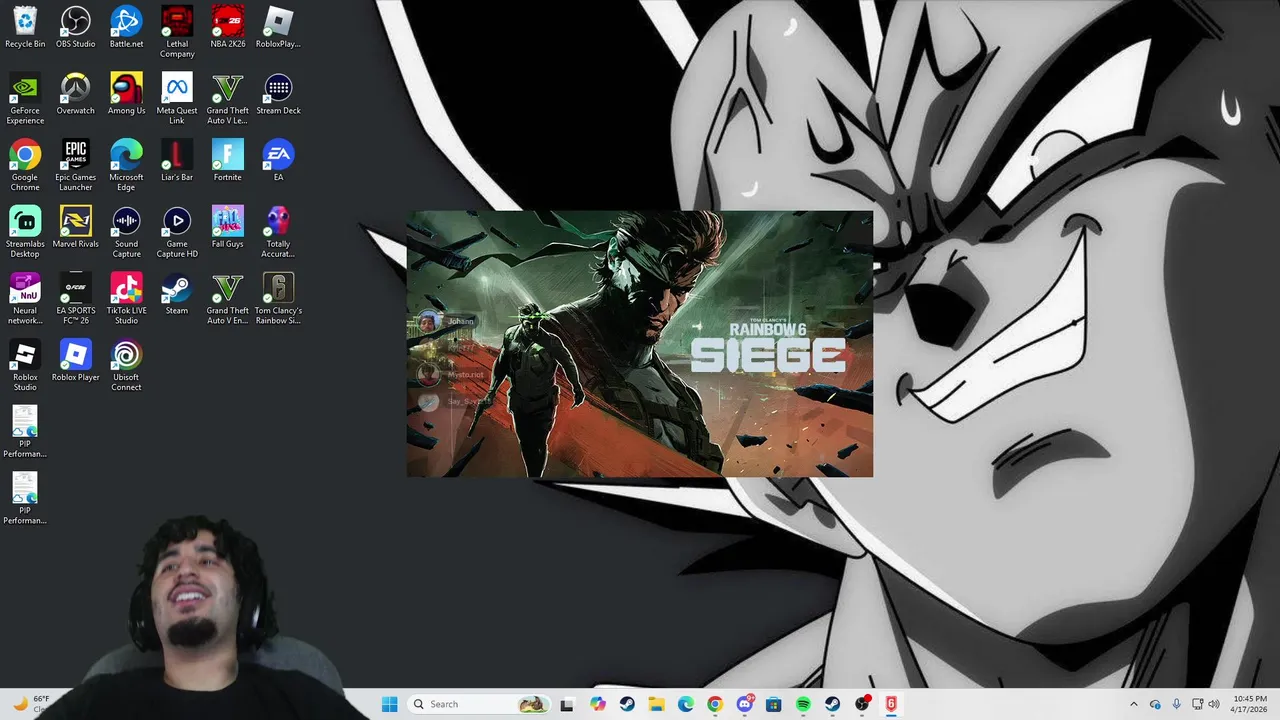Image resolution: width=1280 pixels, height=720 pixels.
Task: Open the EA app desktop icon
Action: [x=278, y=161]
